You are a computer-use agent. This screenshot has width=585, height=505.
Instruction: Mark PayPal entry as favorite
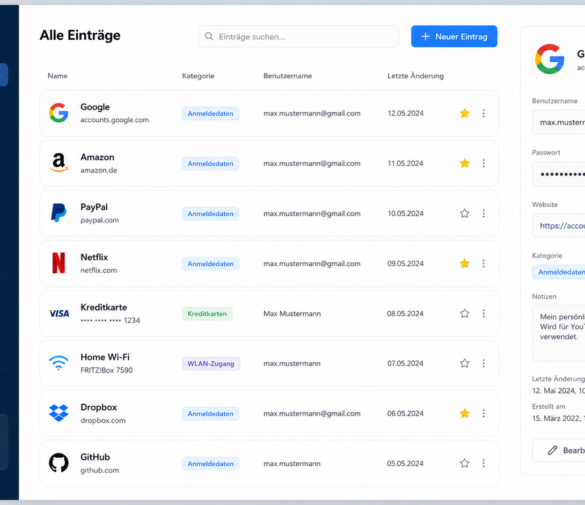point(464,213)
